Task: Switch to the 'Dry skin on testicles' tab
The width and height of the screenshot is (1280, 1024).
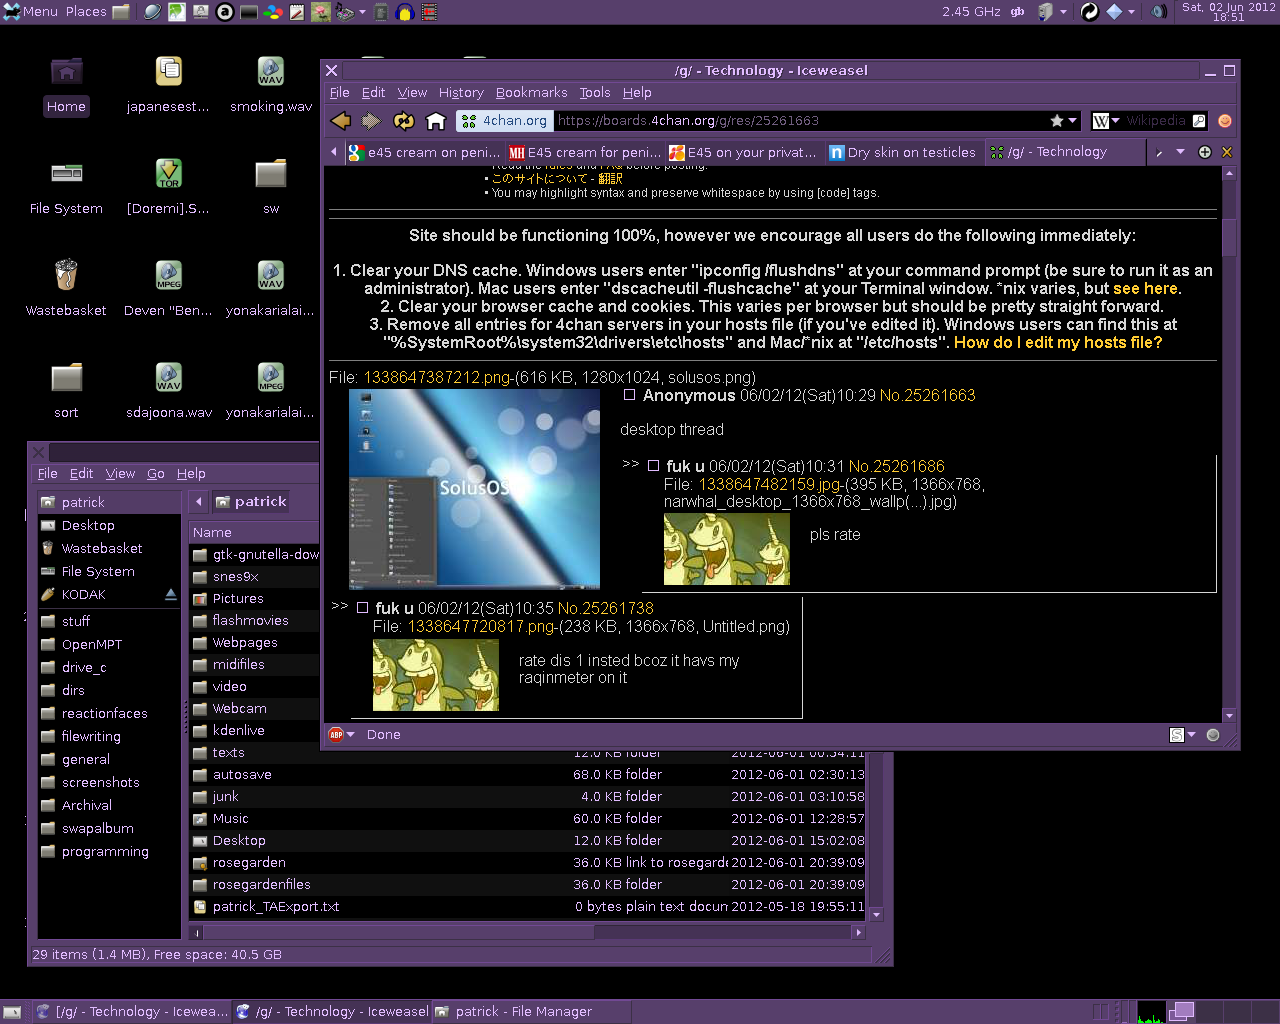Action: pos(902,152)
